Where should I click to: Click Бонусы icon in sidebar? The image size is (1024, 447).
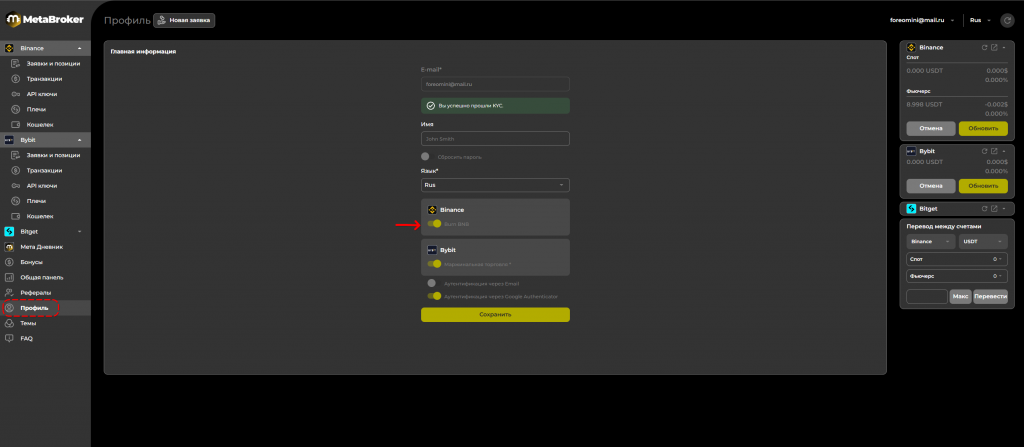(9, 262)
